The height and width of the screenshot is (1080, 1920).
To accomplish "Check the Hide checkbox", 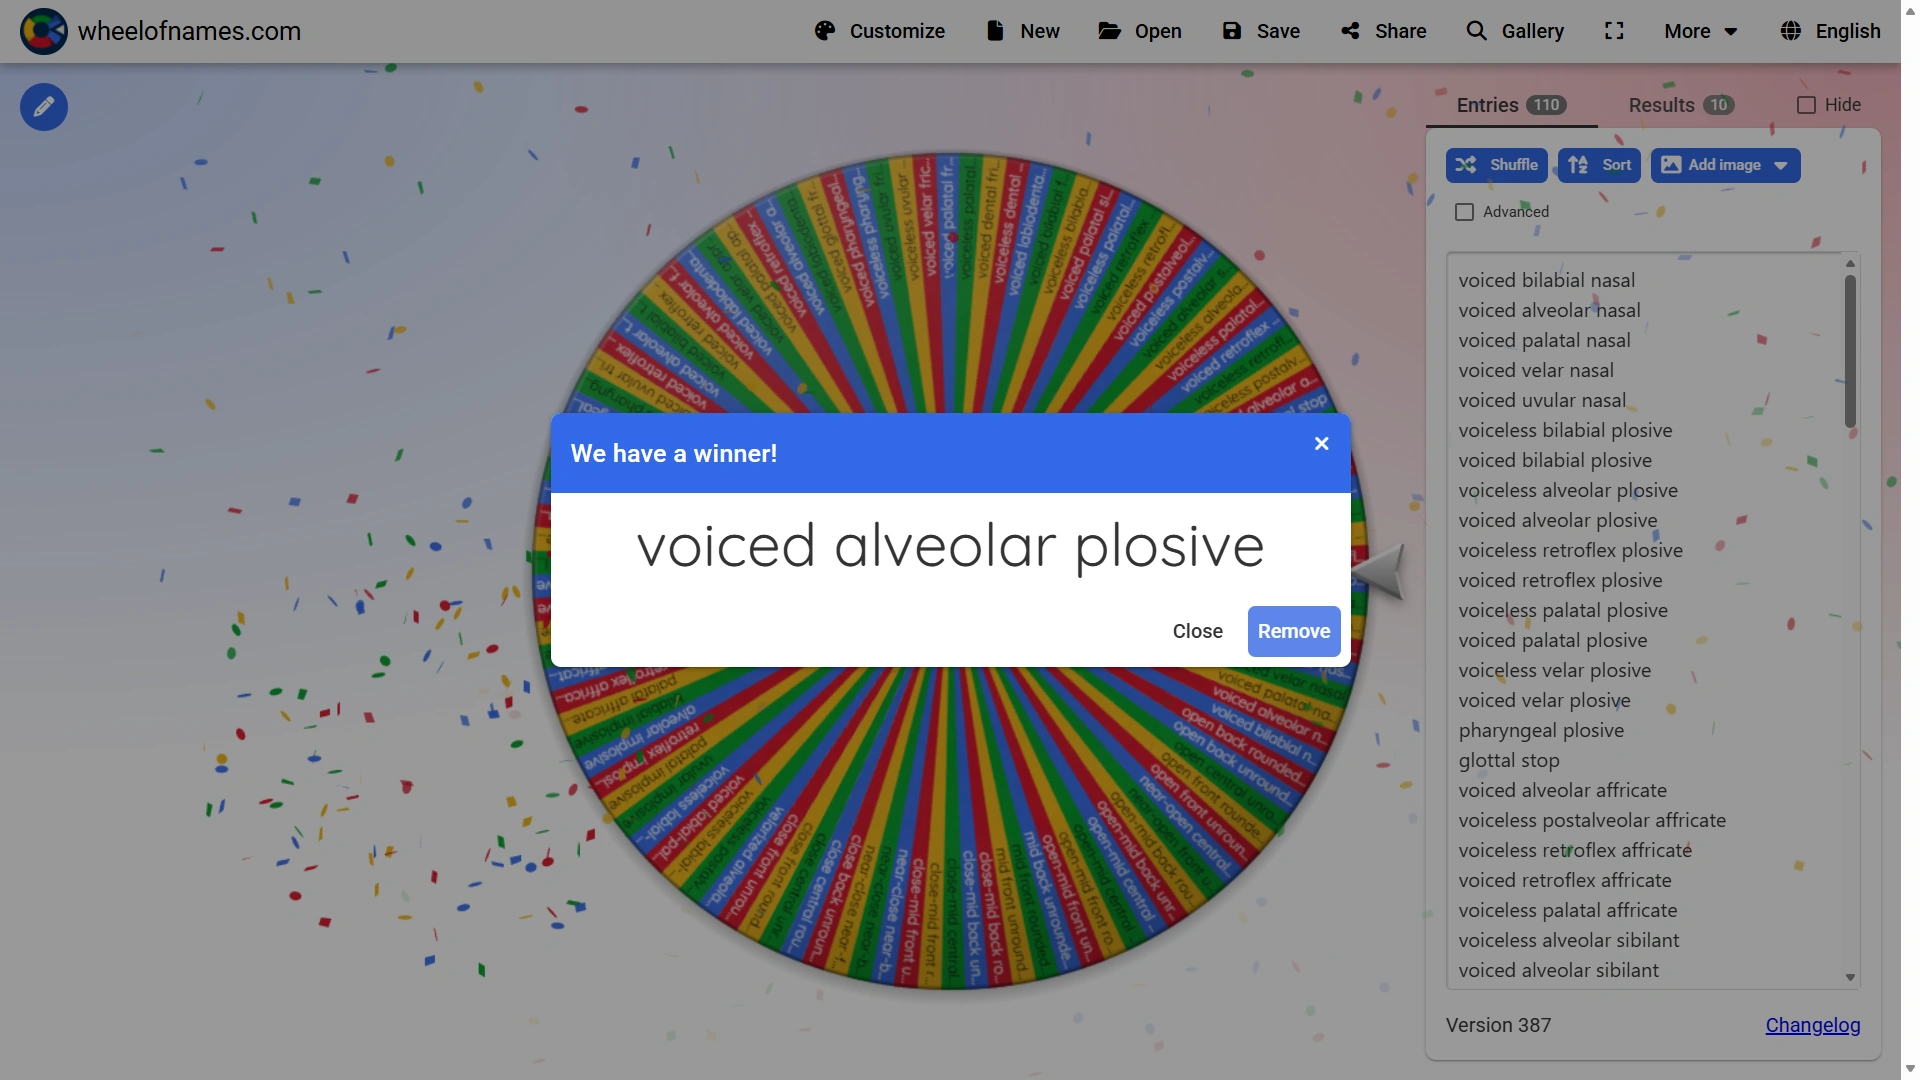I will pyautogui.click(x=1806, y=105).
